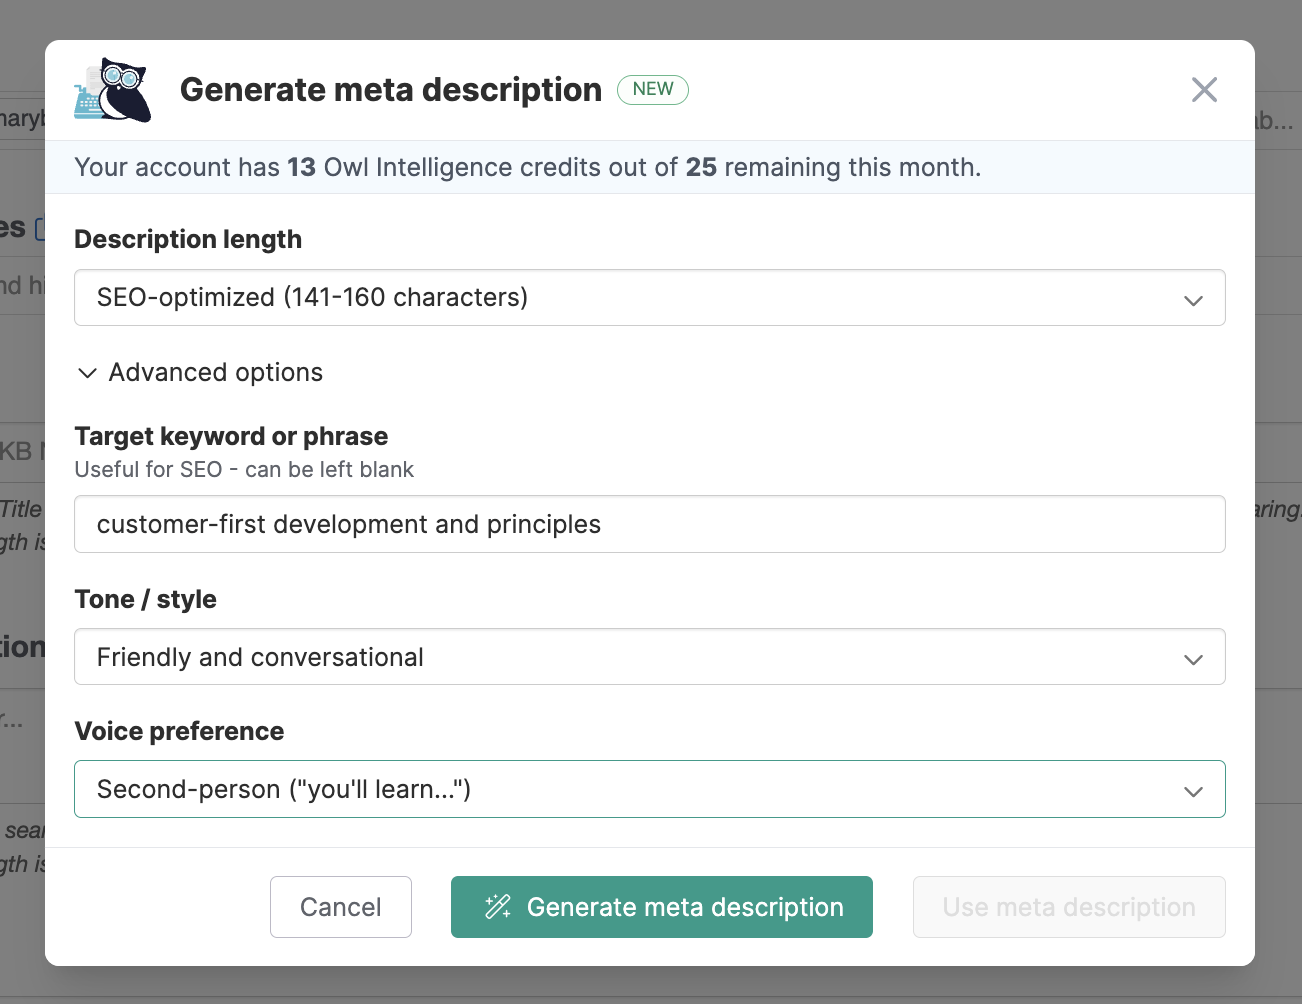Image resolution: width=1302 pixels, height=1004 pixels.
Task: Click the Second-person voice preference field
Action: [650, 789]
